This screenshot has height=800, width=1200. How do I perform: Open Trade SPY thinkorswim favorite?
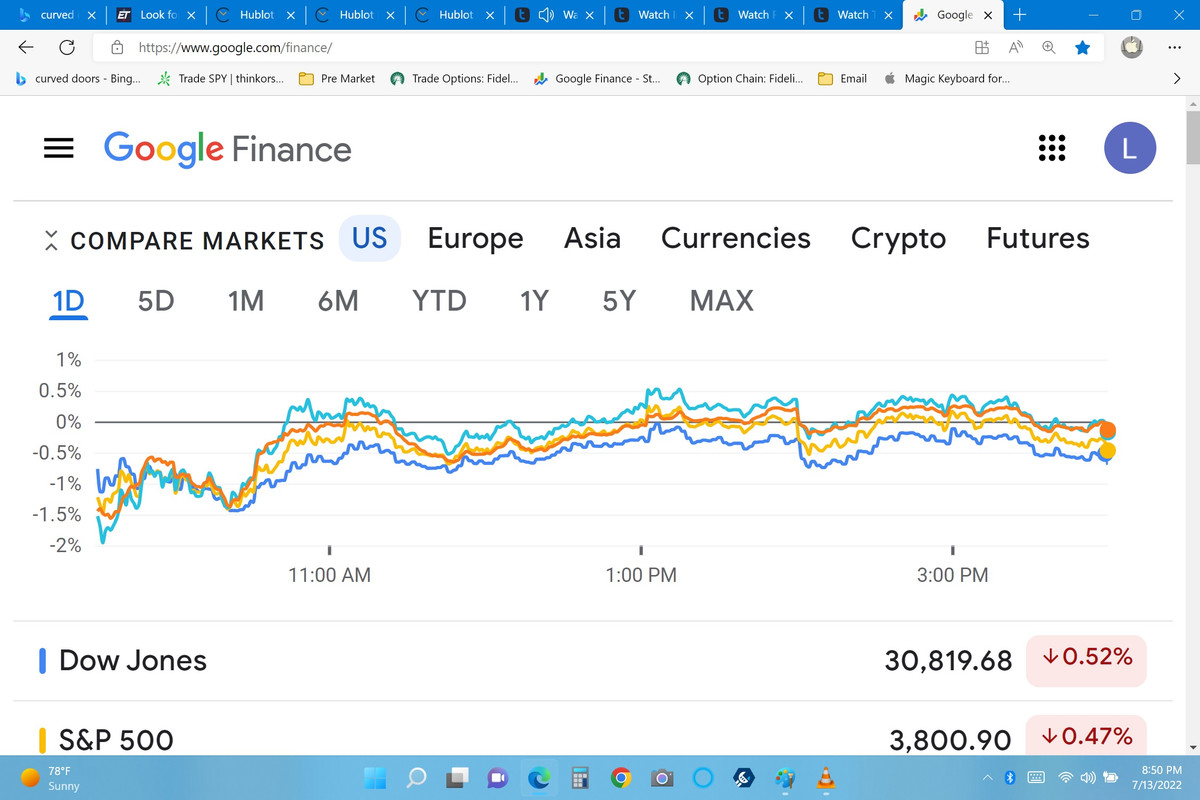(x=221, y=78)
